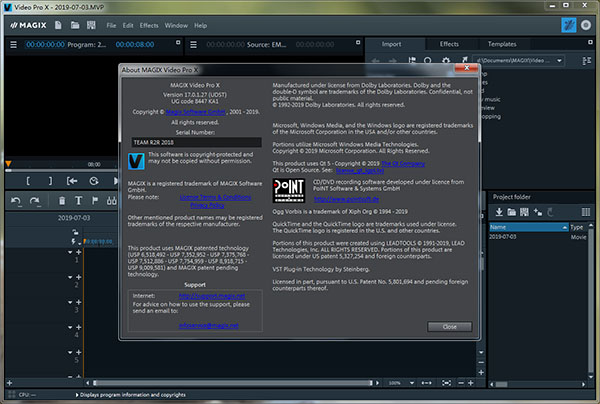Open the Source monitor hamburger menu
600x404 pixels.
pyautogui.click(x=194, y=45)
